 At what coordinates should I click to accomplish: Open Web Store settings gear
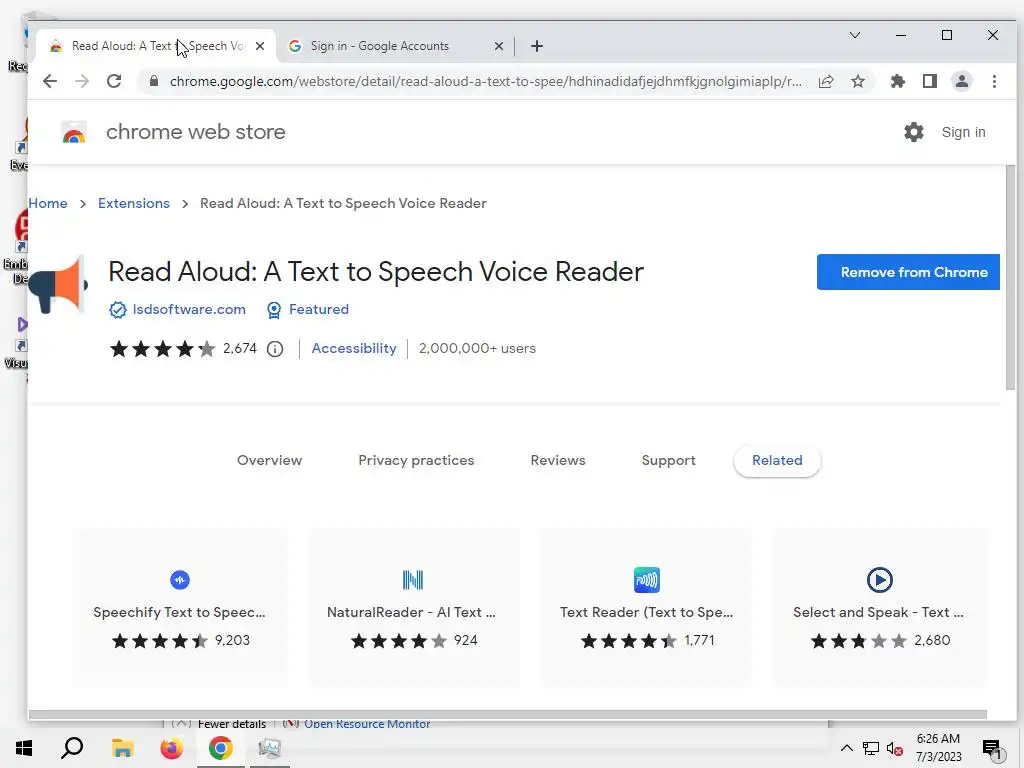(914, 132)
